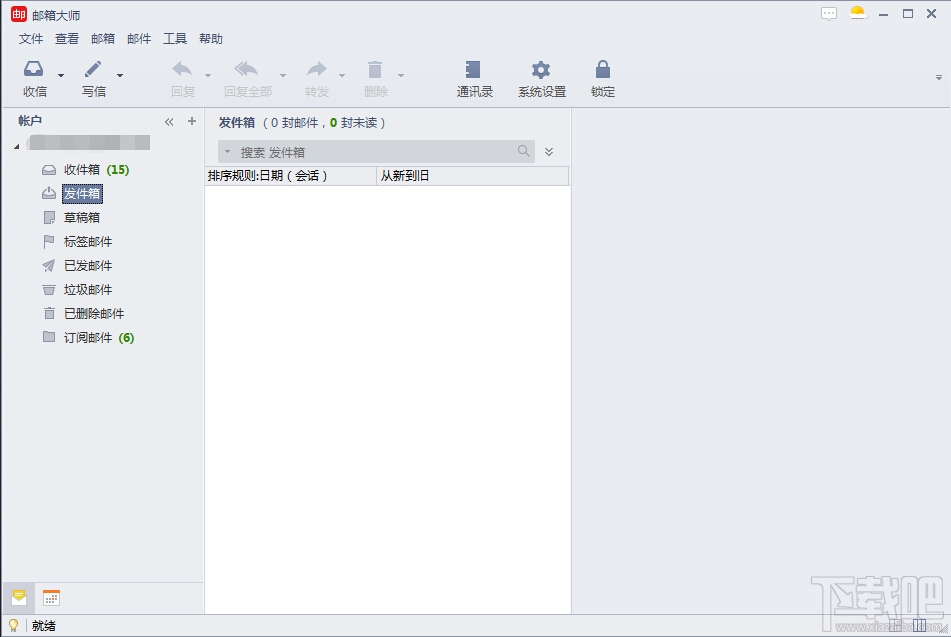Click the 已删除邮件 trash icon
The height and width of the screenshot is (637, 951).
(x=49, y=313)
